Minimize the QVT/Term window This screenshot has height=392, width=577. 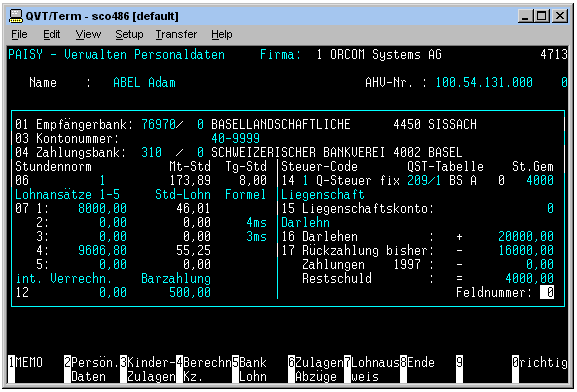(525, 16)
